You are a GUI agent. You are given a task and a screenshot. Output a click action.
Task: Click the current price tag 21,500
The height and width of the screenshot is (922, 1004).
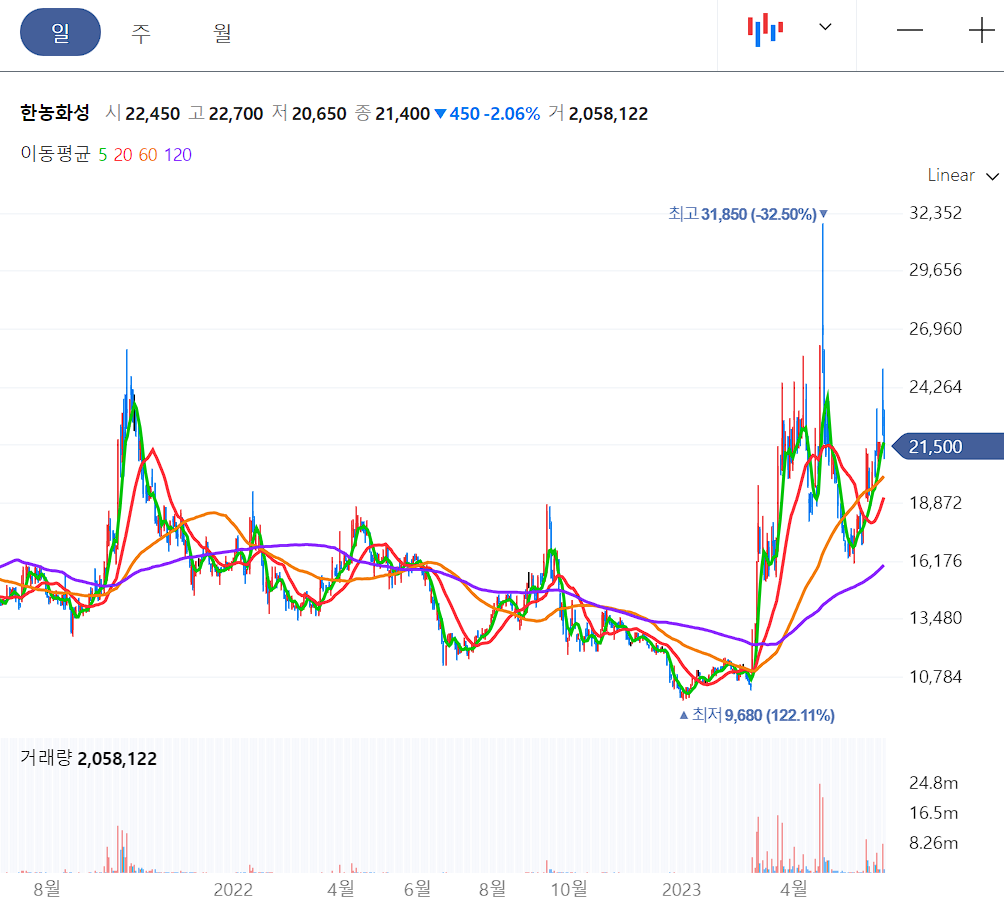point(948,446)
